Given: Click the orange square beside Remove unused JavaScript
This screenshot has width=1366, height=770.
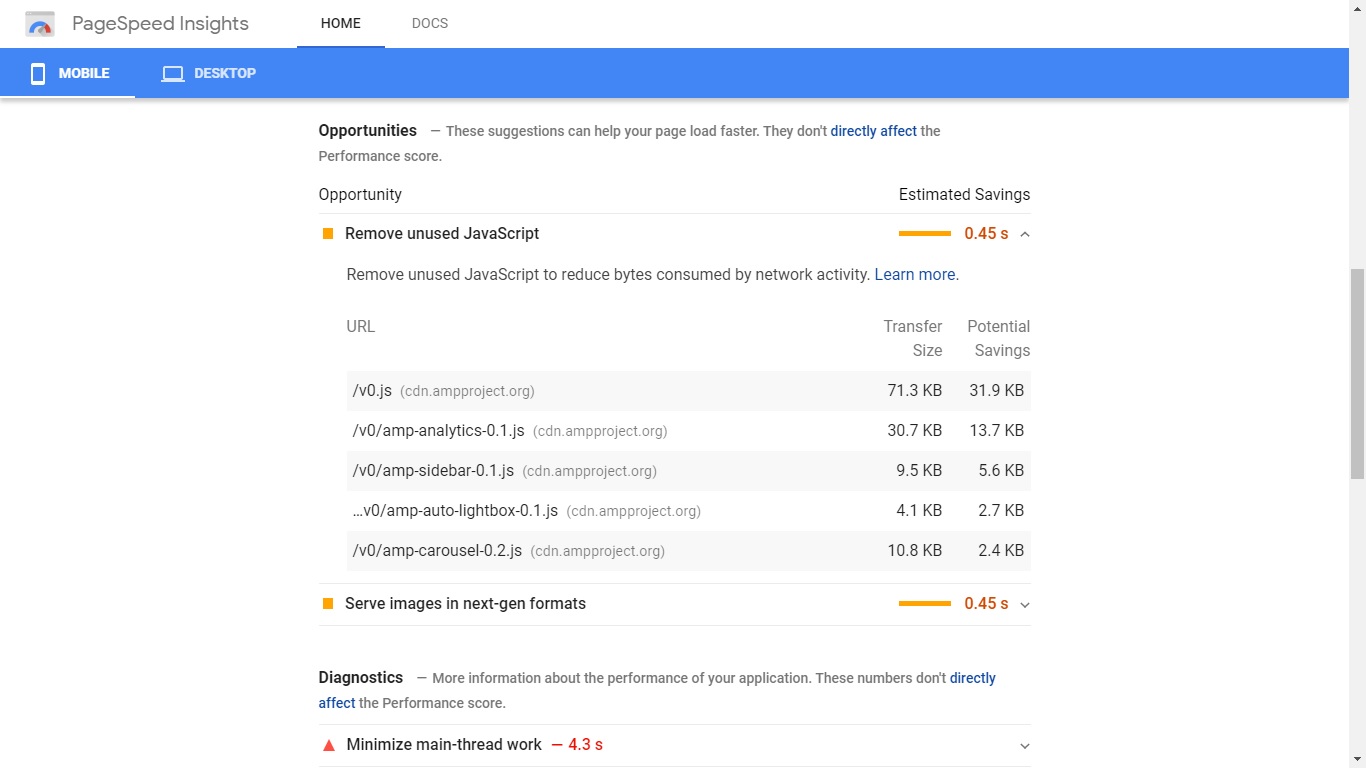Looking at the screenshot, I should [x=327, y=233].
